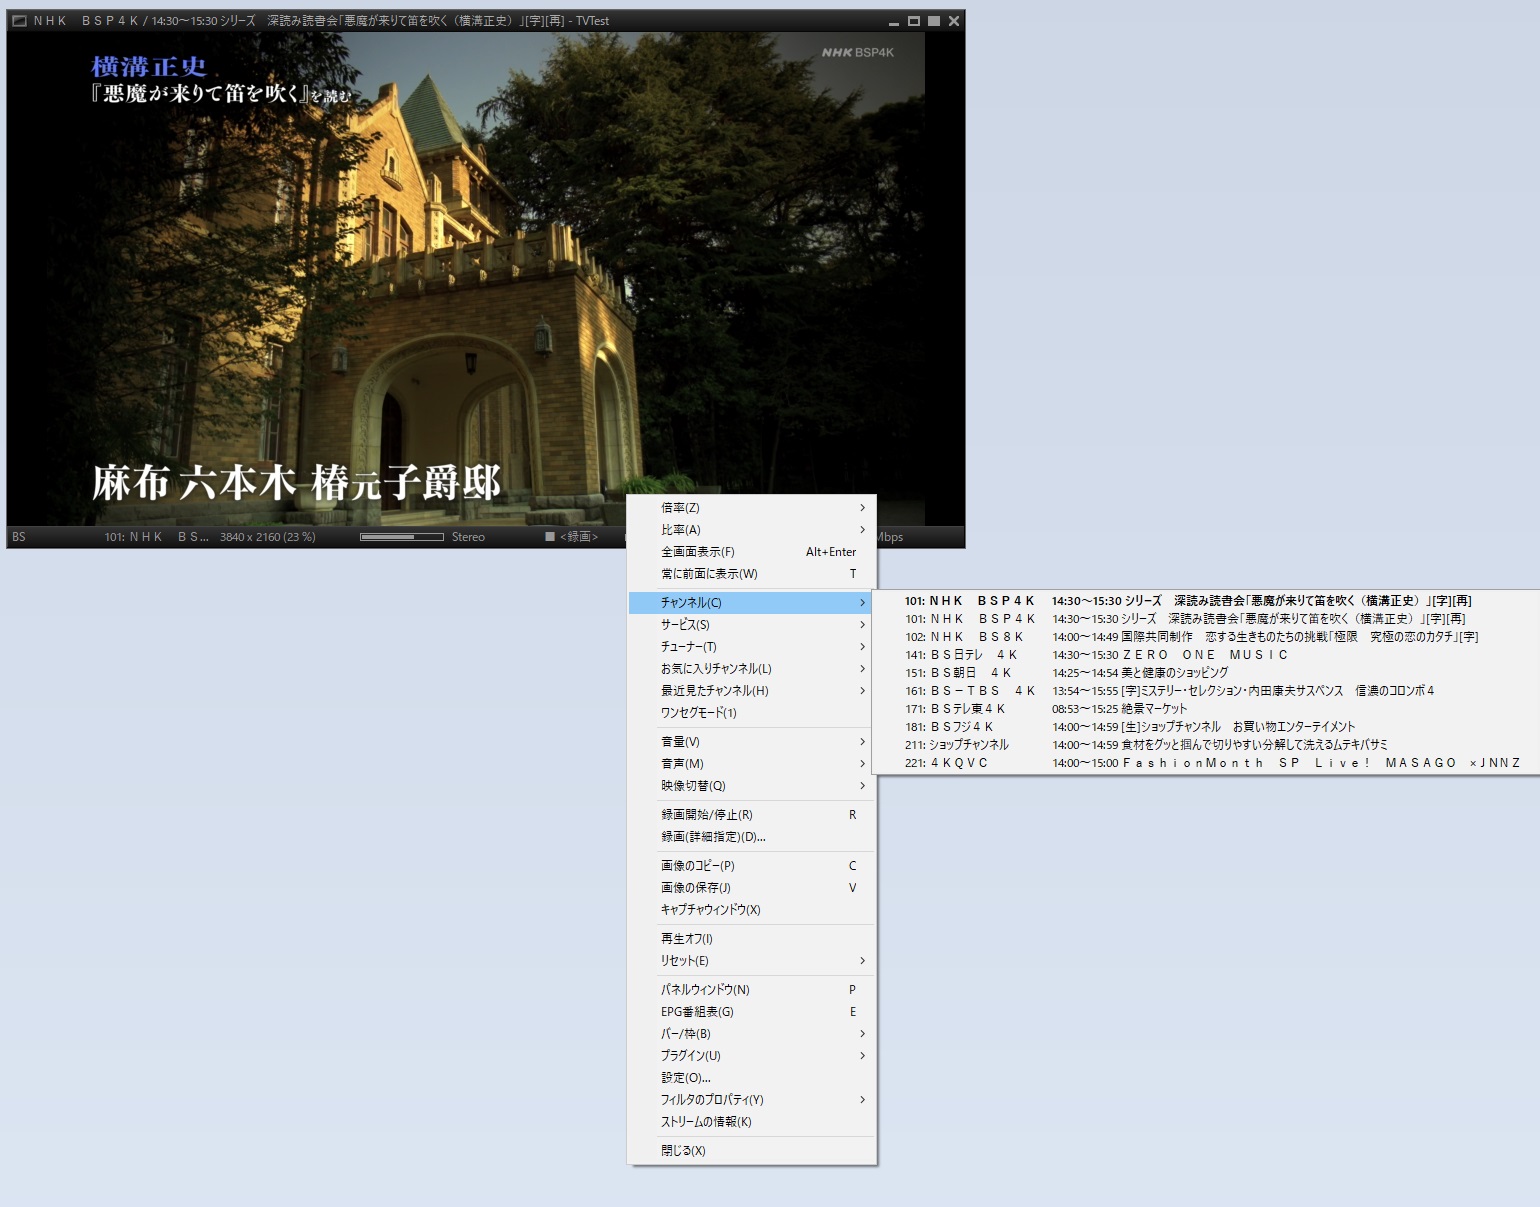Open ストリームの情報(K)
This screenshot has height=1207, width=1540.
[751, 1122]
